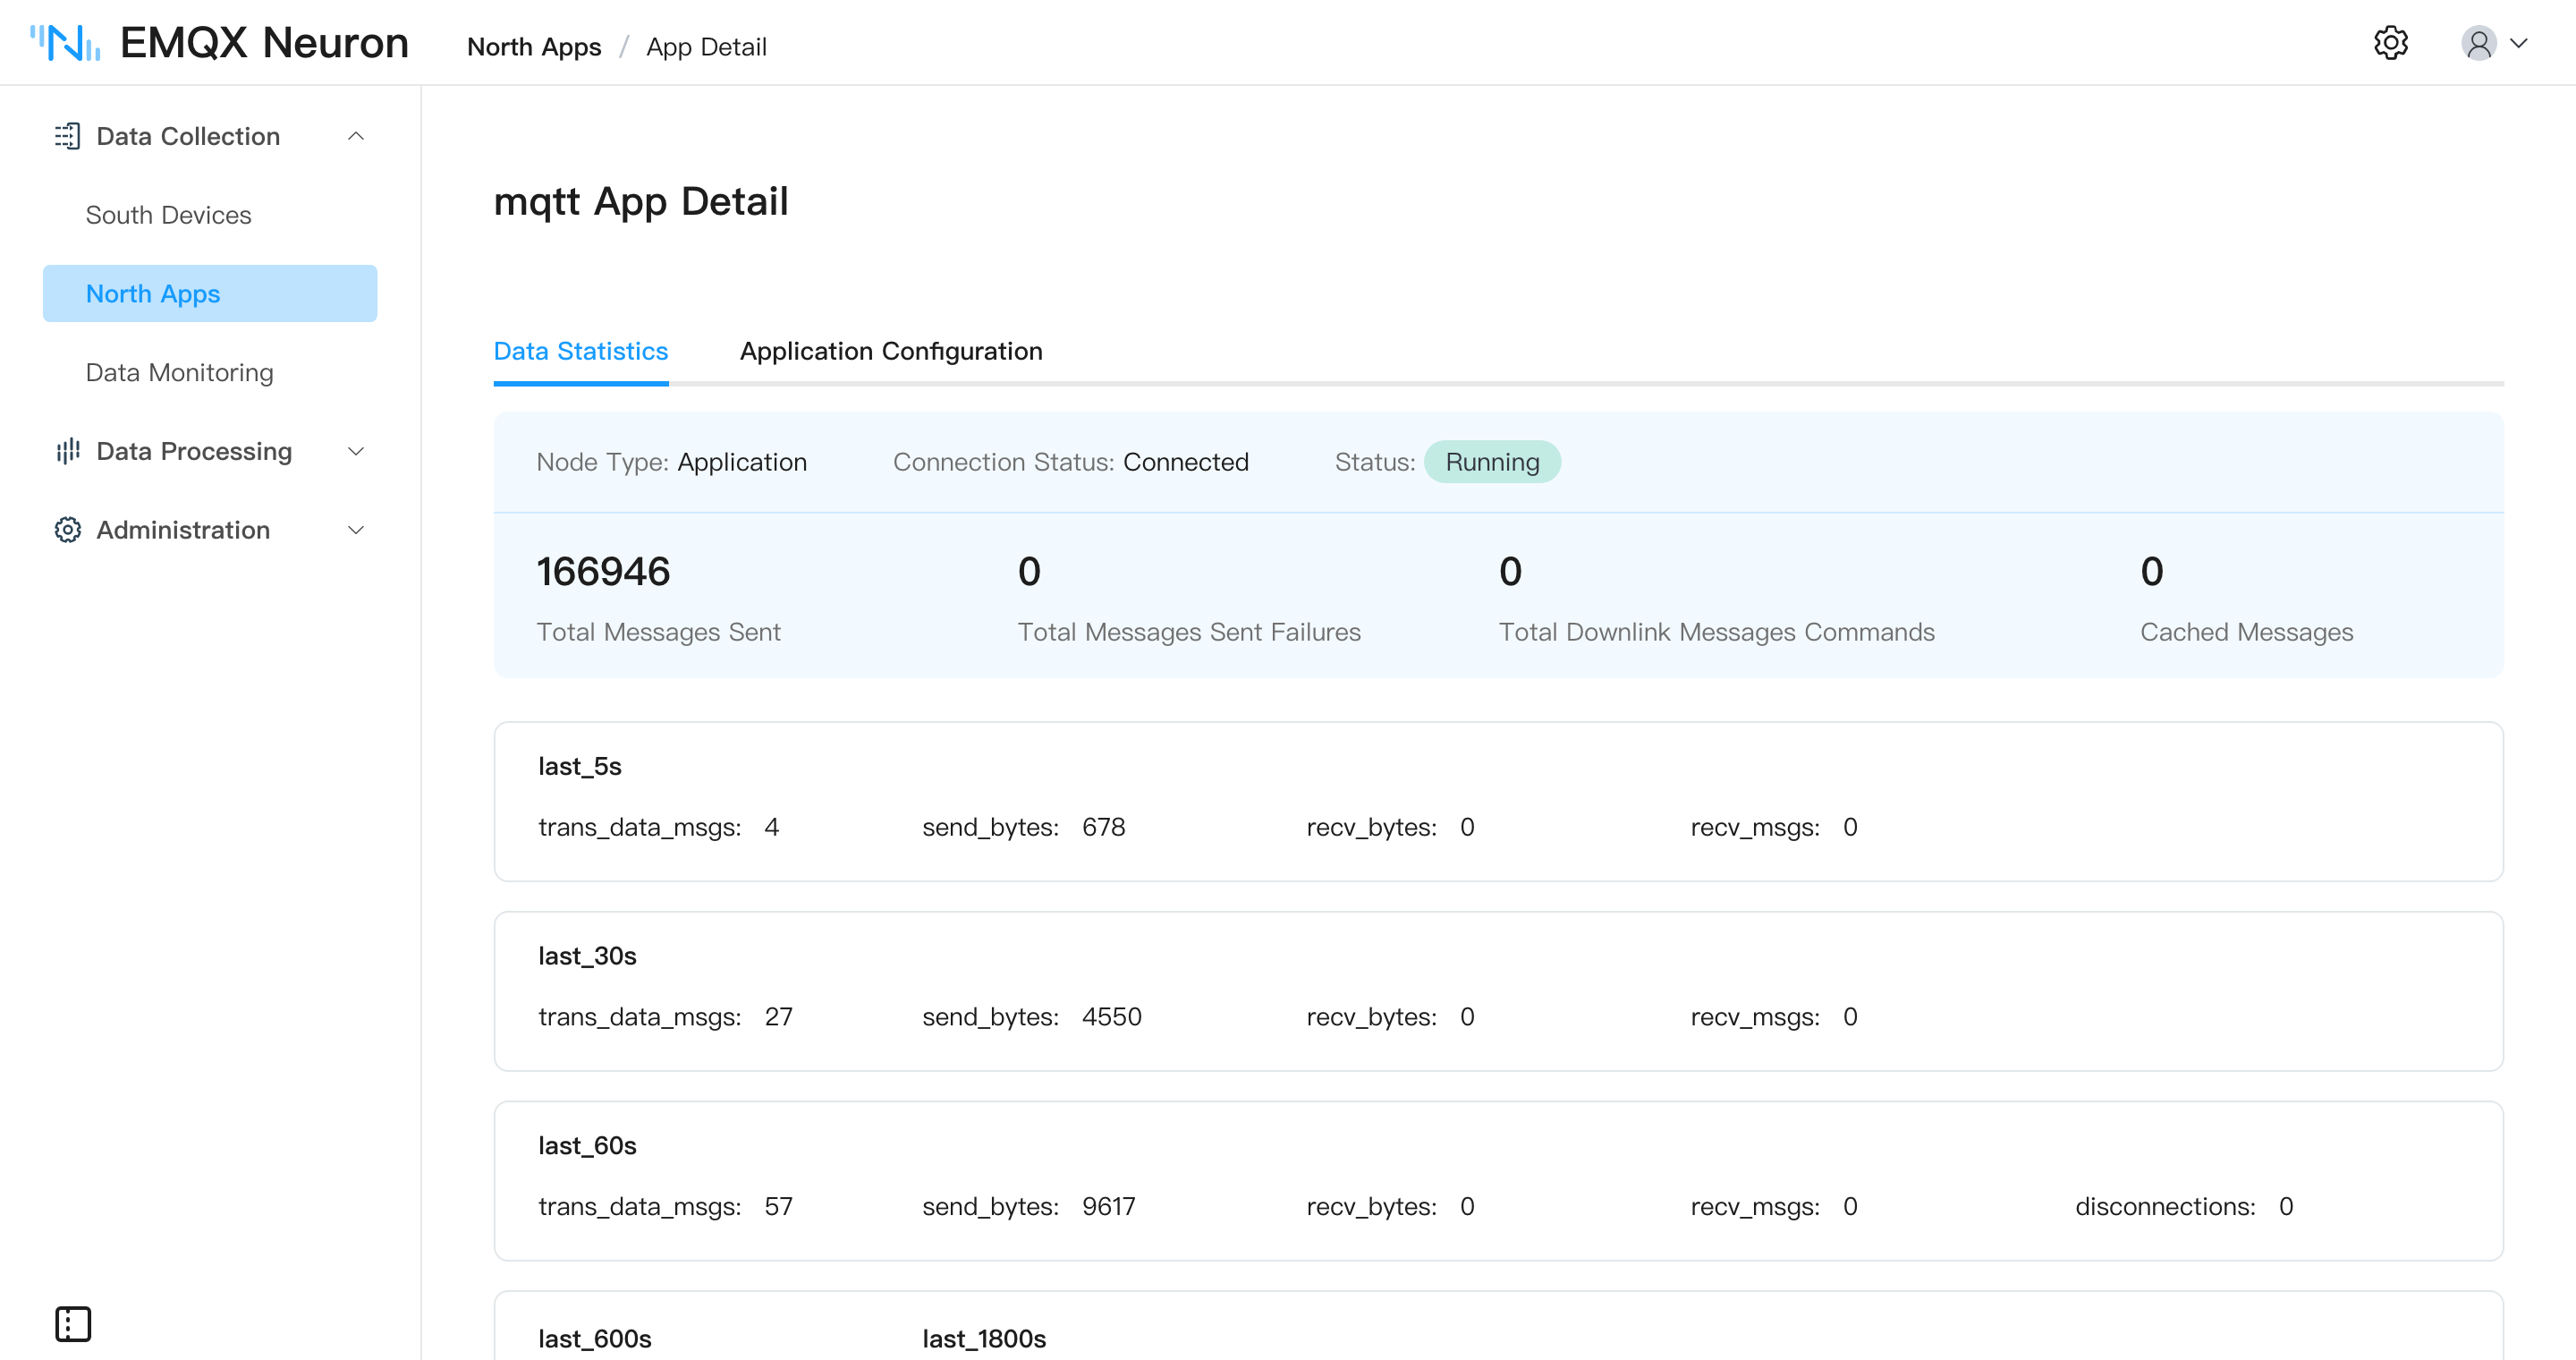Expand the Administration section chevron

[x=356, y=530]
